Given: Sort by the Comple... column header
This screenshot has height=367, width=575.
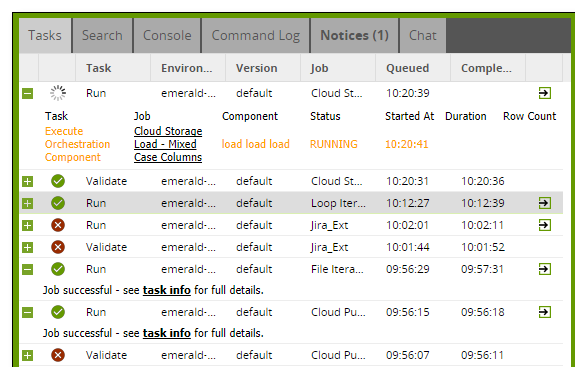Looking at the screenshot, I should [x=488, y=68].
